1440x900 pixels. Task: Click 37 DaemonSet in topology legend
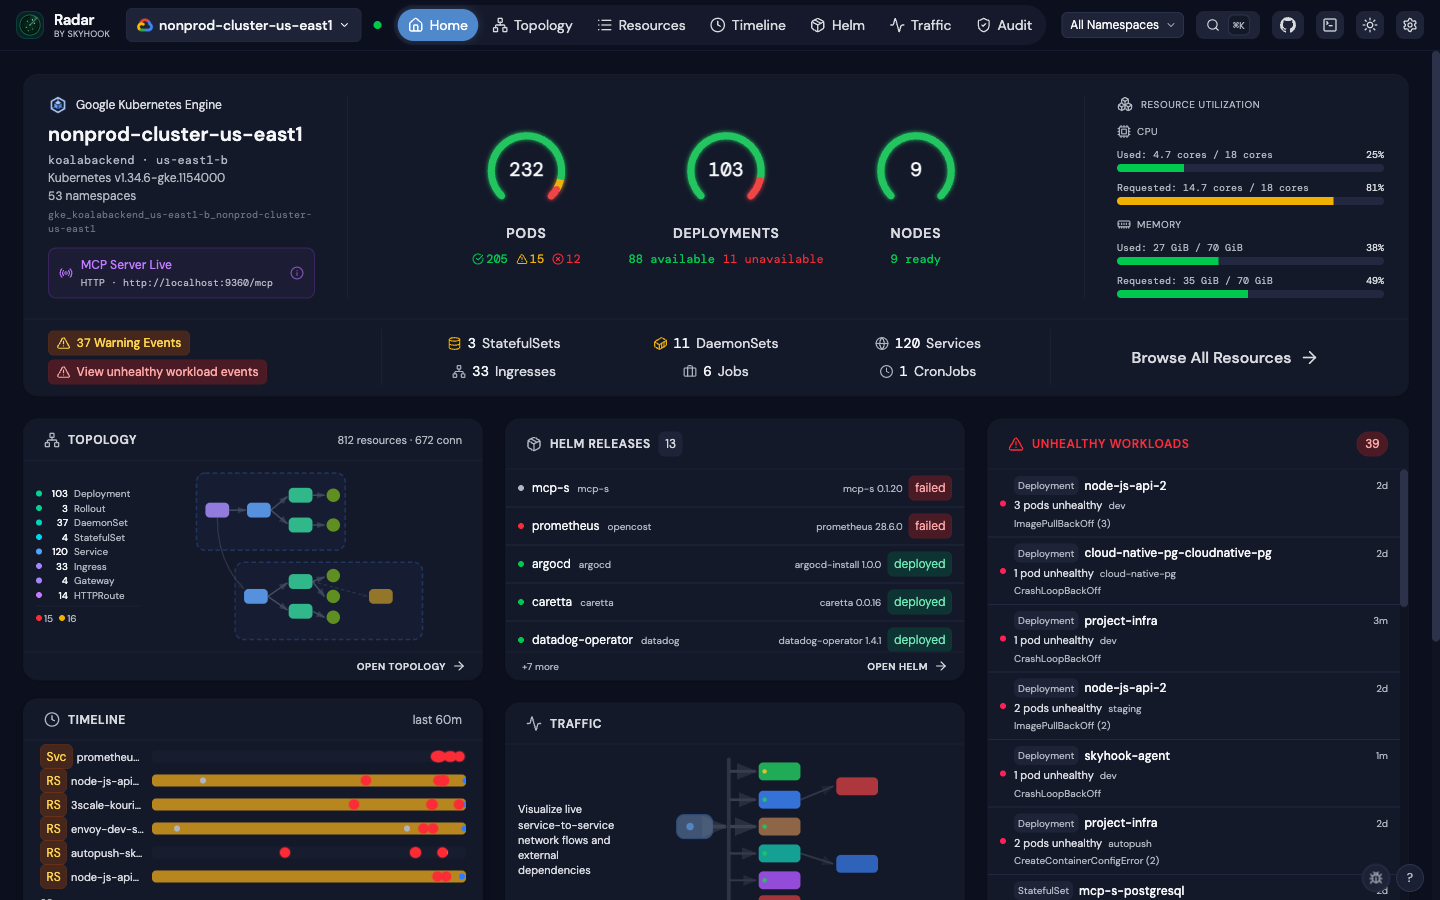coord(83,523)
